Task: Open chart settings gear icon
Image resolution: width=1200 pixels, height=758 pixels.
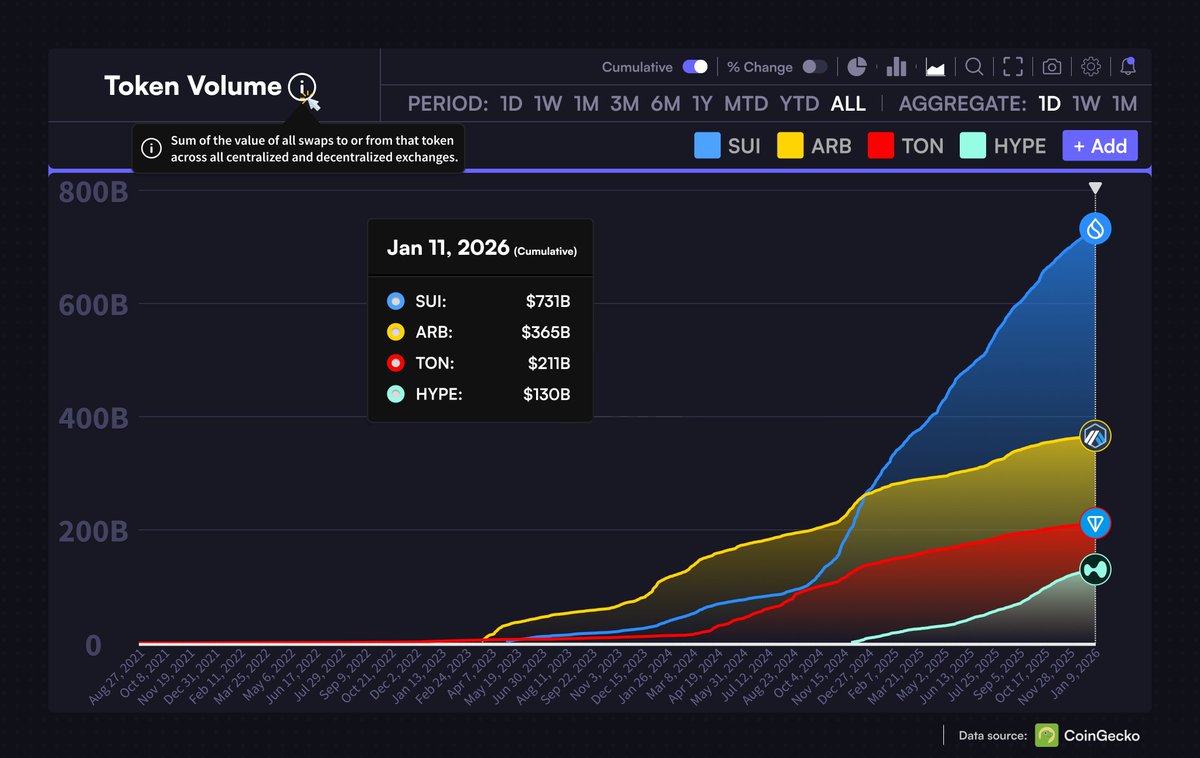Action: pyautogui.click(x=1091, y=67)
